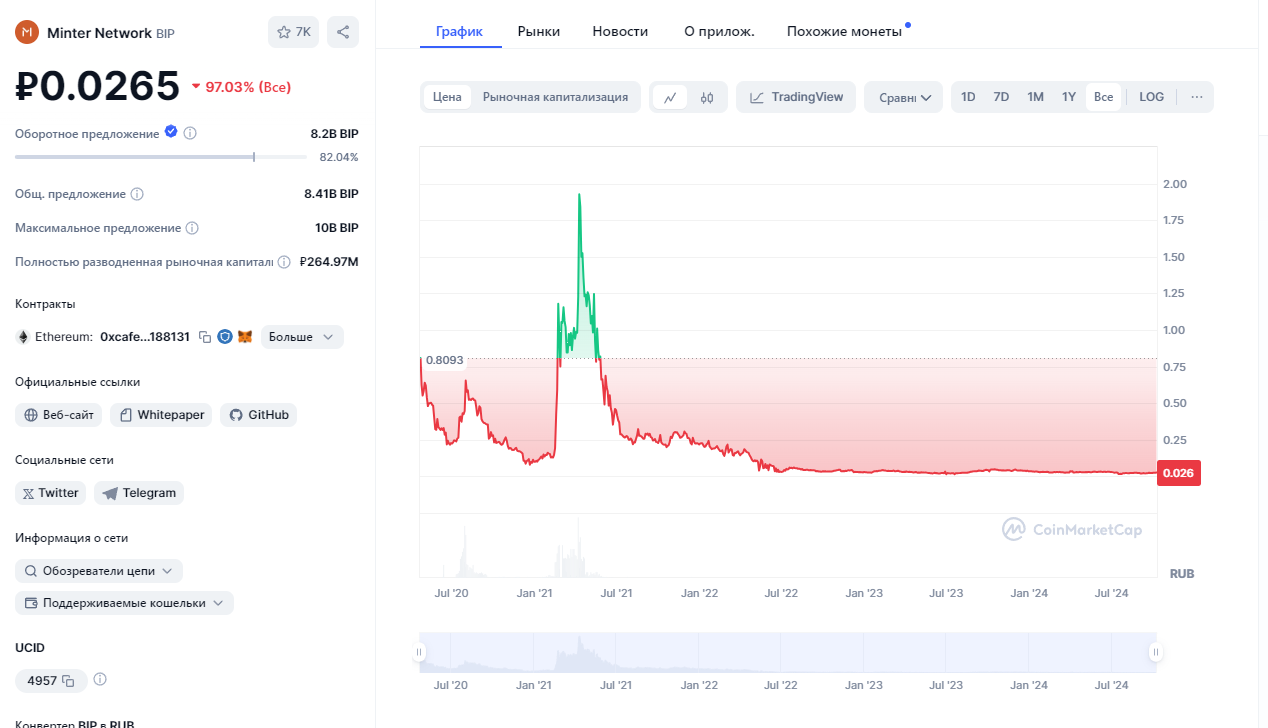Click the ₽264.97M diluted cap value
The height and width of the screenshot is (728, 1268).
pos(329,262)
